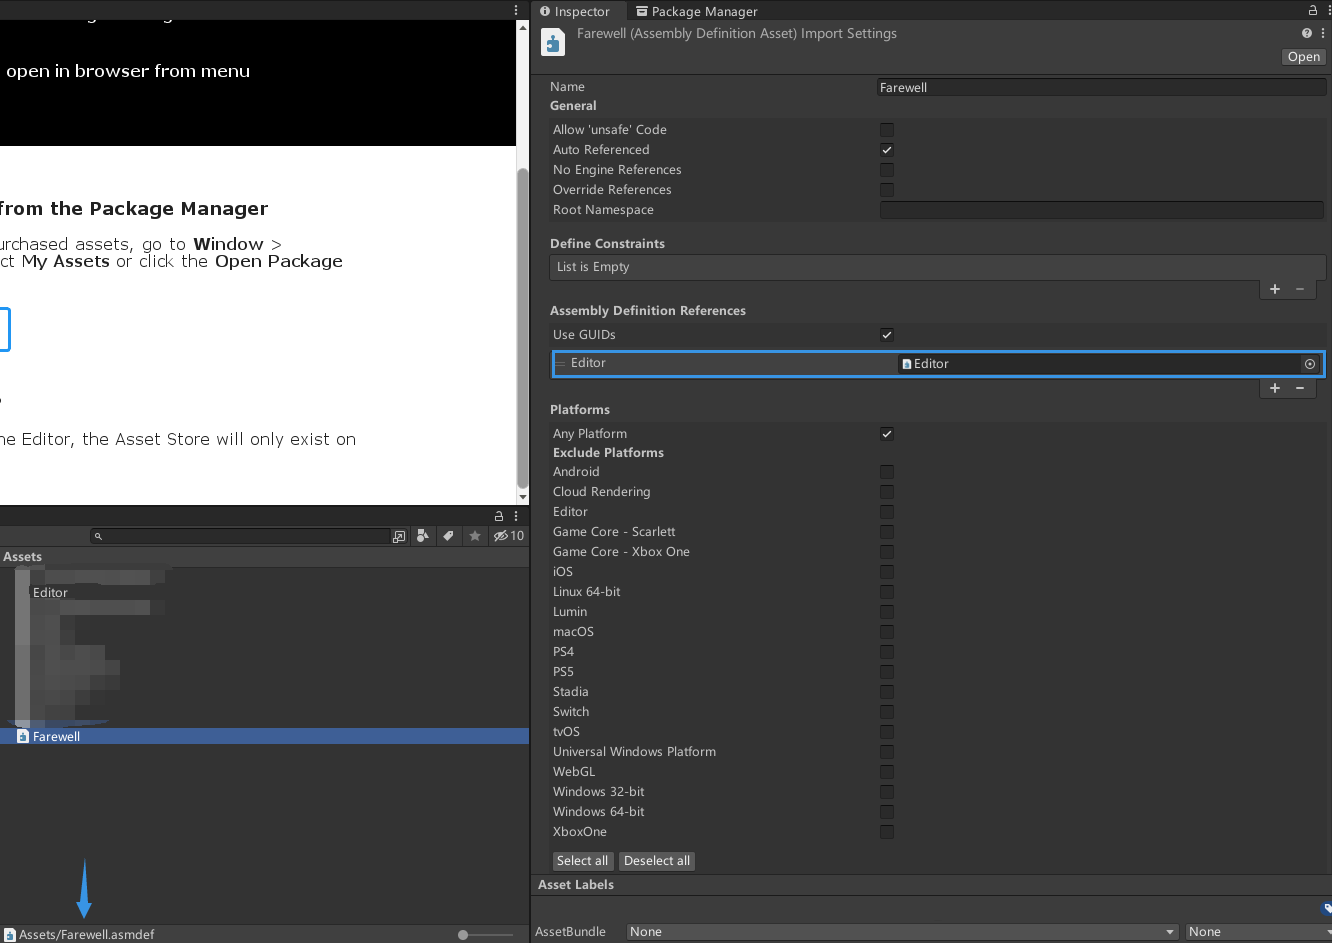Open search in separate window icon
The image size is (1332, 943).
point(399,536)
